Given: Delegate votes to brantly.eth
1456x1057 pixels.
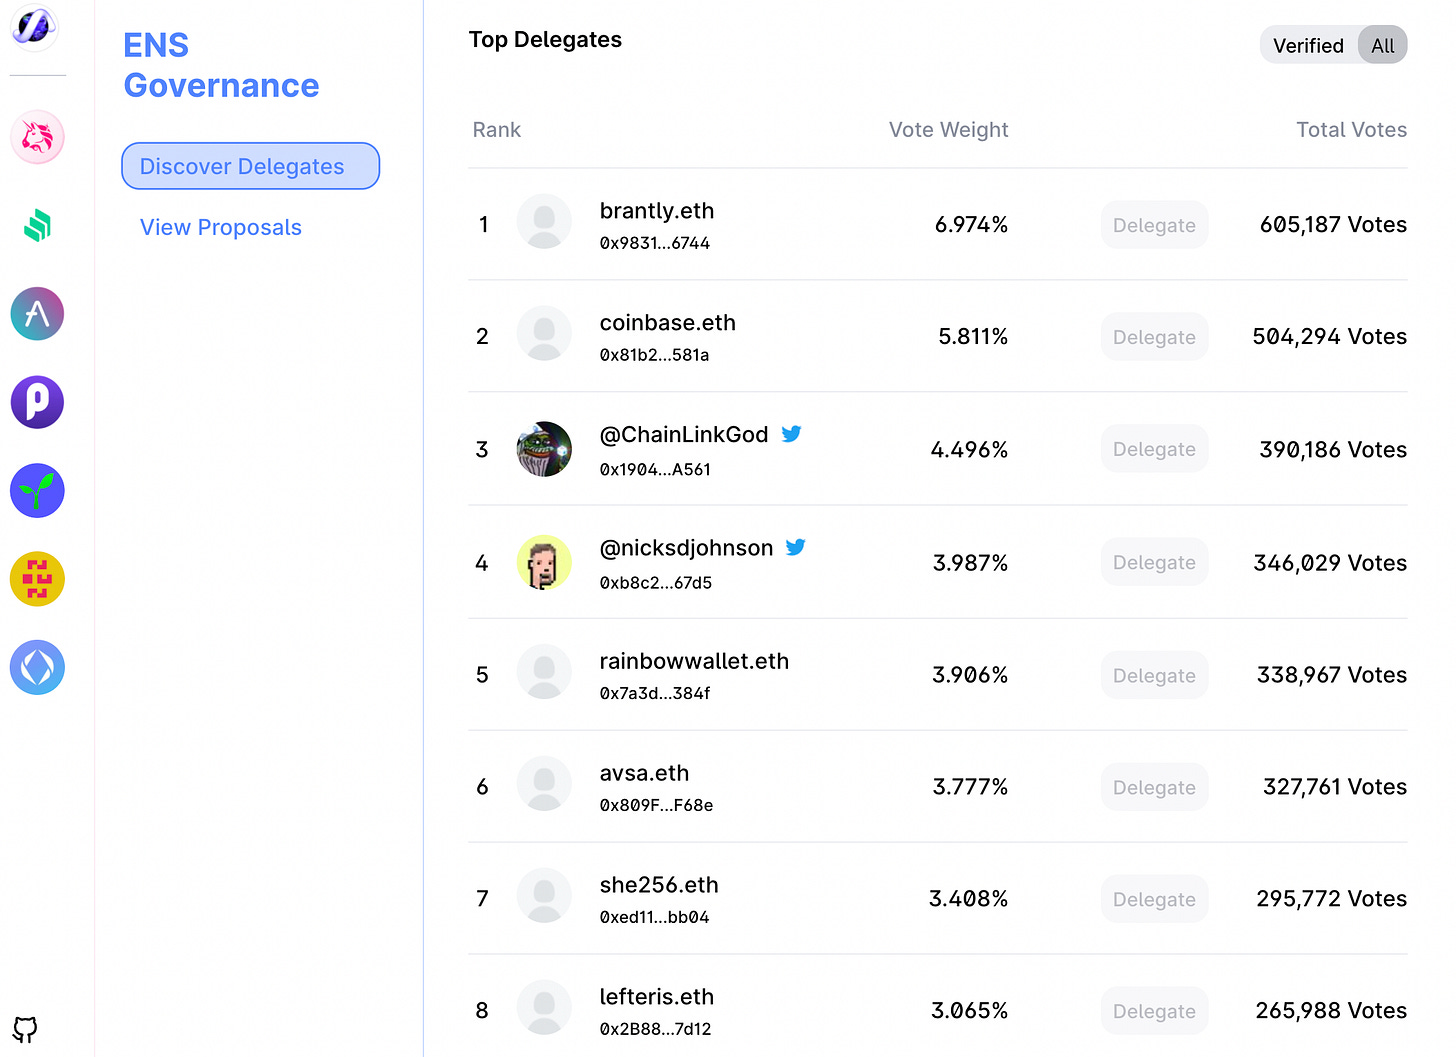Looking at the screenshot, I should (1154, 225).
